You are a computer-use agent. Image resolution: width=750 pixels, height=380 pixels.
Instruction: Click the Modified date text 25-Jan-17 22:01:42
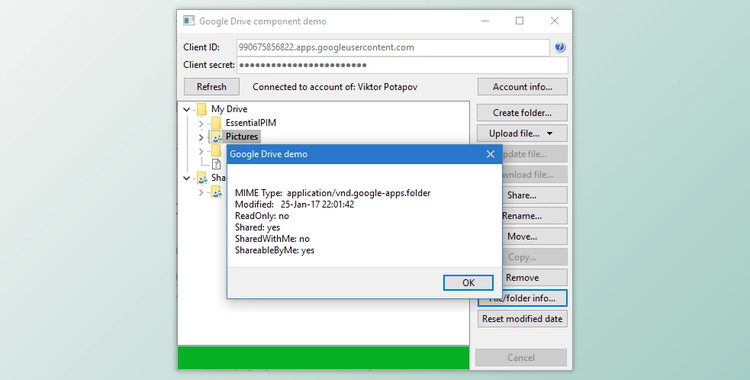pyautogui.click(x=317, y=204)
